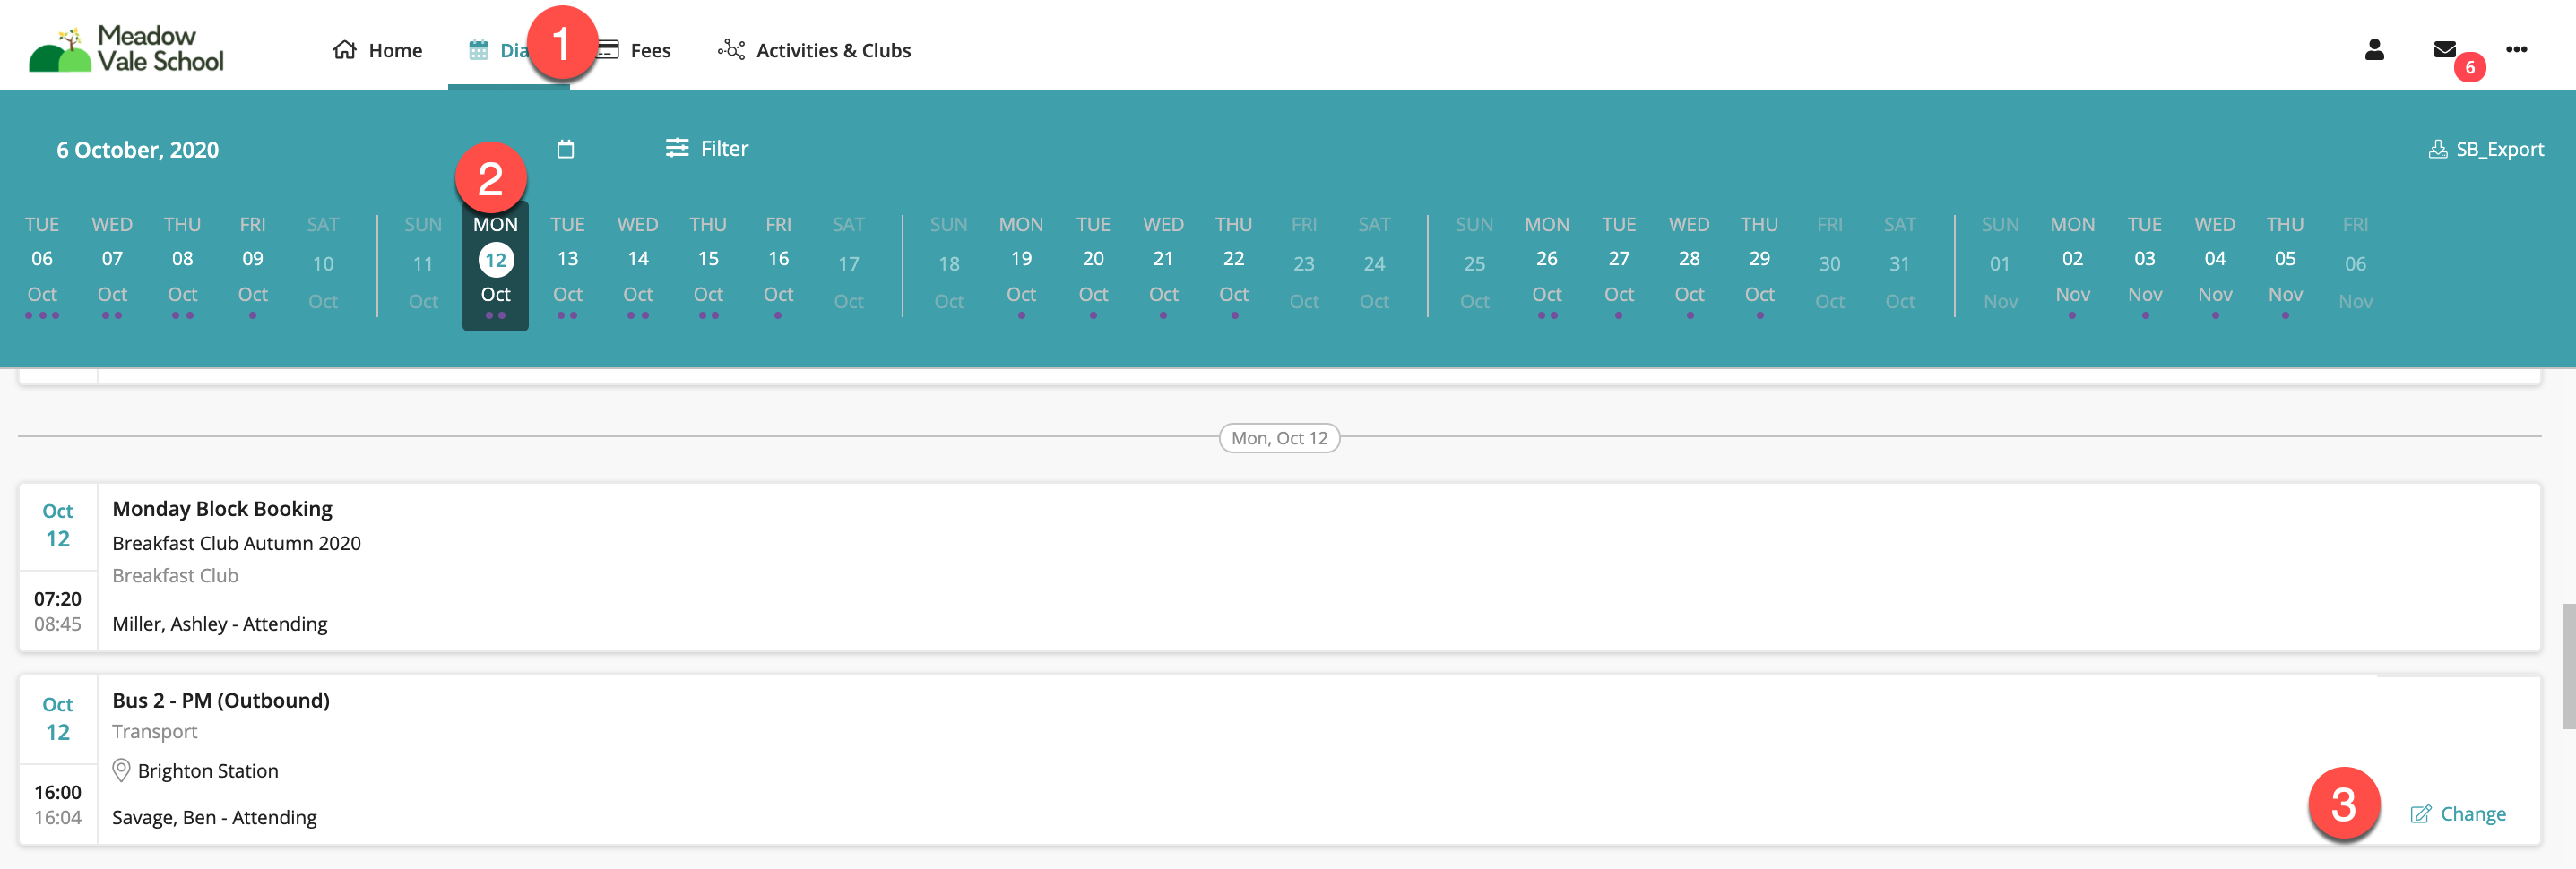This screenshot has width=2576, height=869.
Task: Select Monday 02 November
Action: tap(2072, 265)
